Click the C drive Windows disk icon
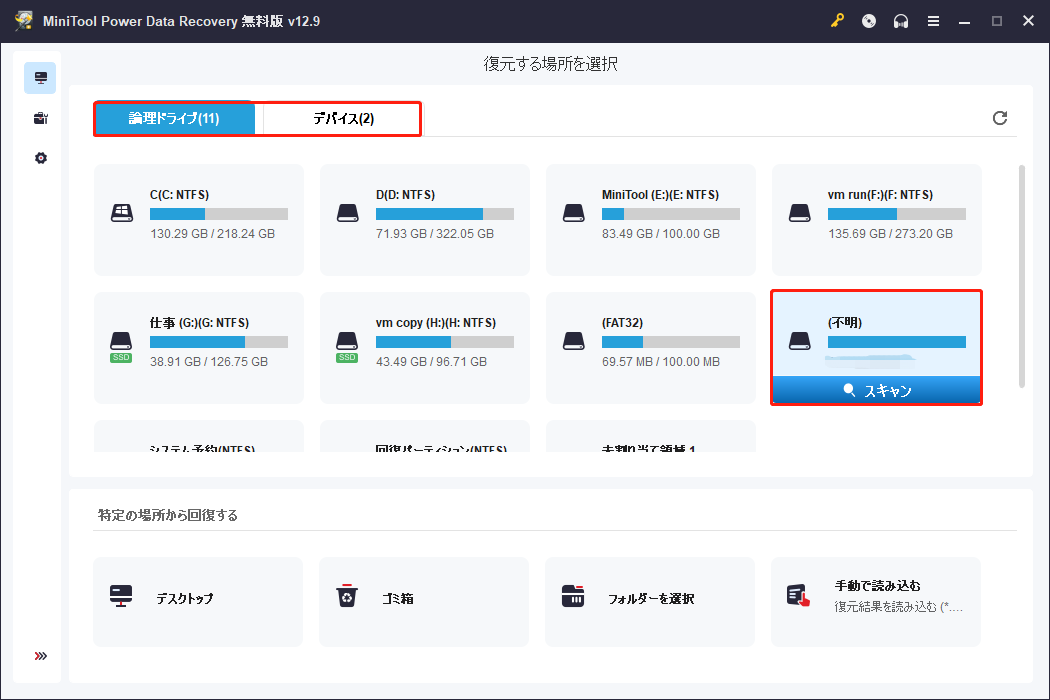 click(x=122, y=213)
